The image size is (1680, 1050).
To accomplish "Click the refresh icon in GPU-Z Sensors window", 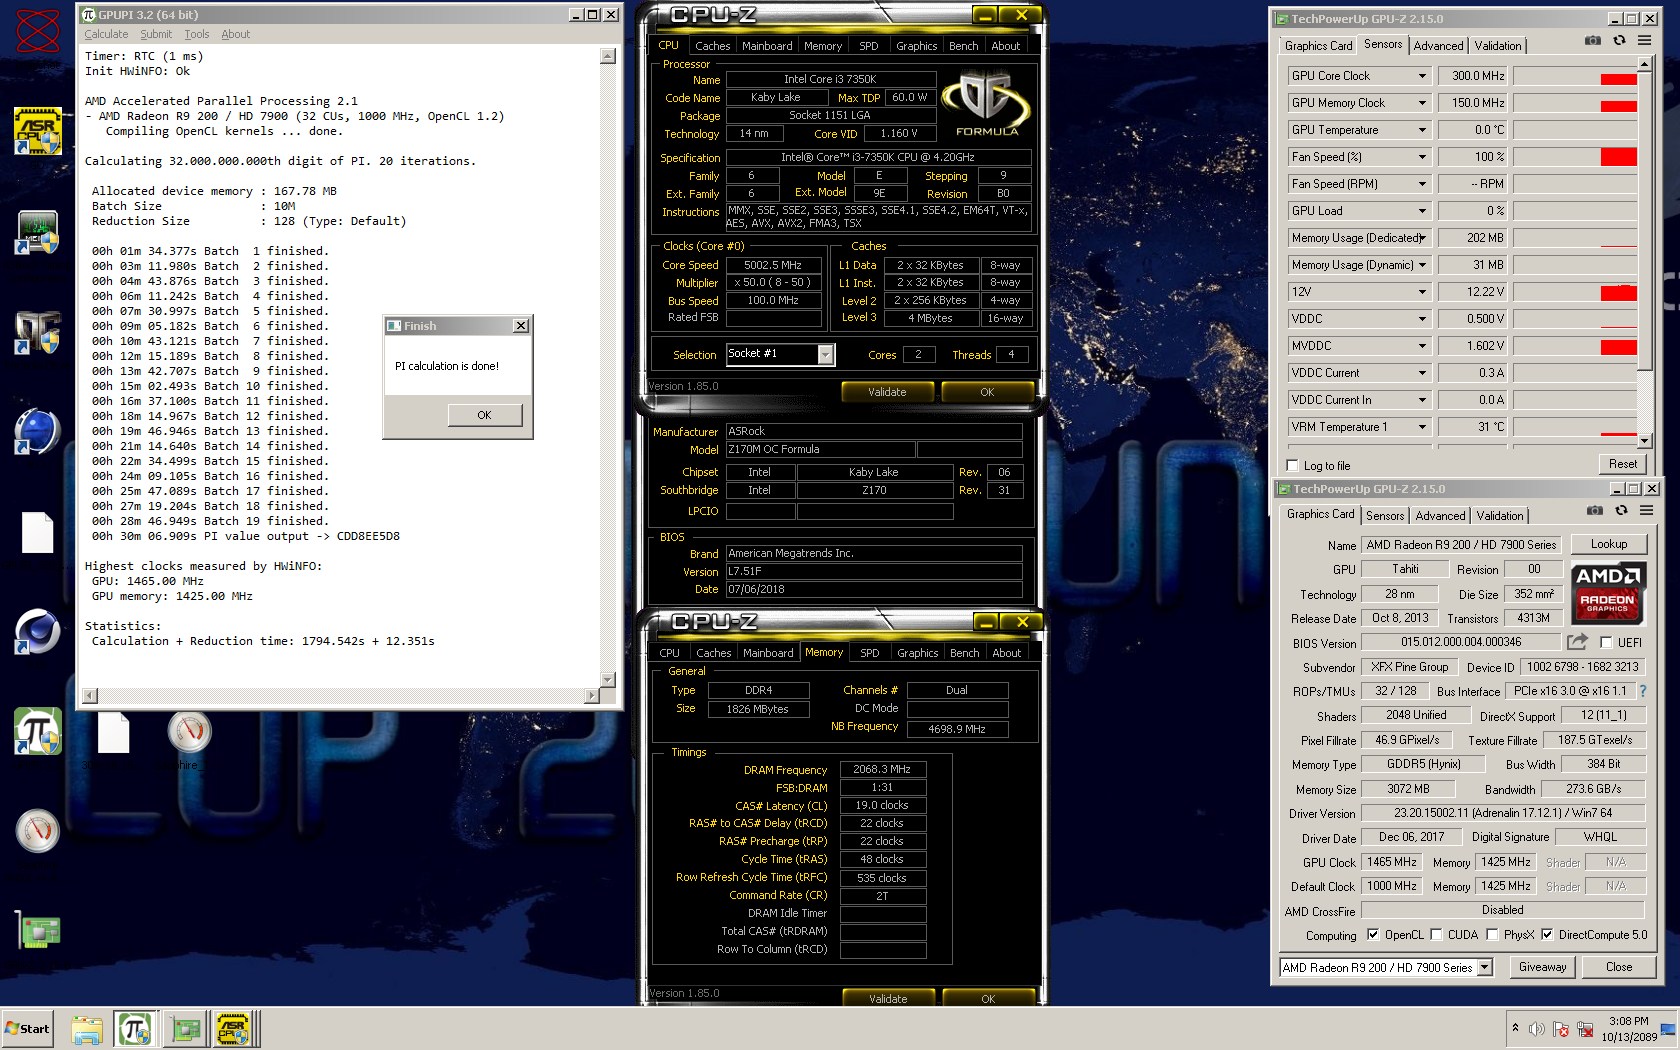I will 1619,41.
